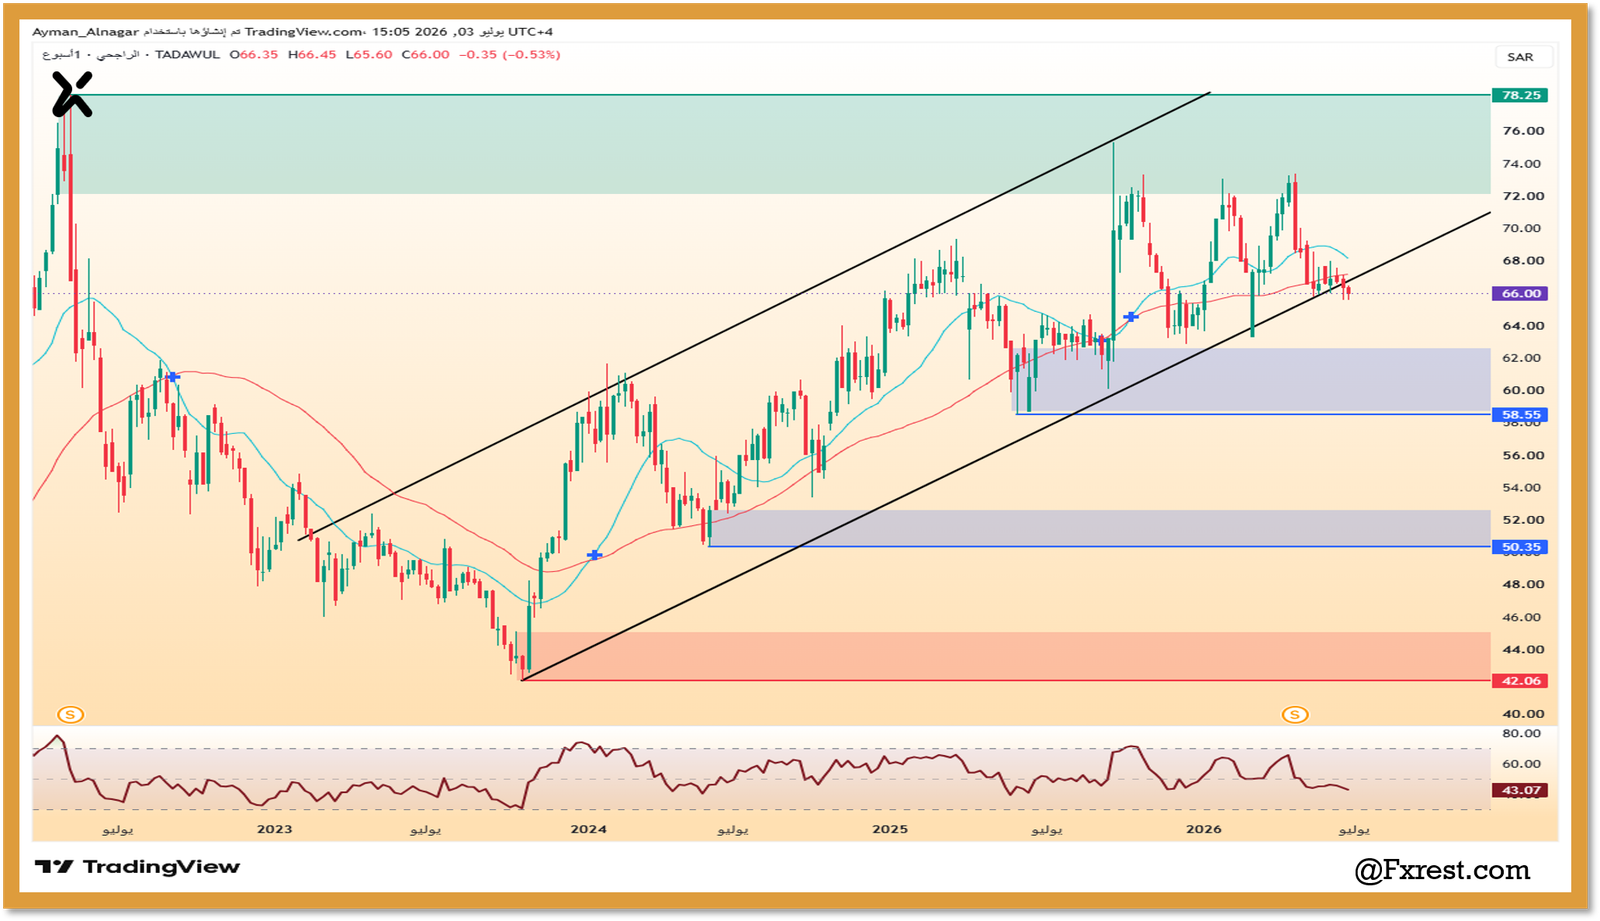Click the 64.00 tick on the price axis
Screen dimensions: 1600x921
pos(1523,326)
